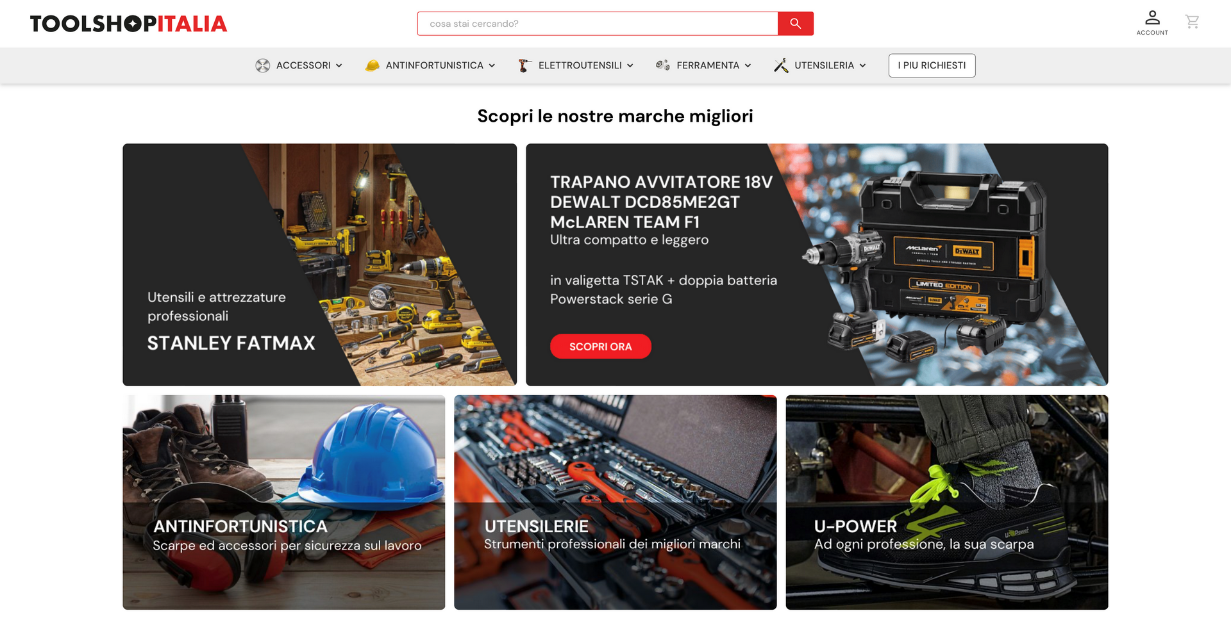Expand the Antinfortunistica dropdown chevron

click(492, 66)
